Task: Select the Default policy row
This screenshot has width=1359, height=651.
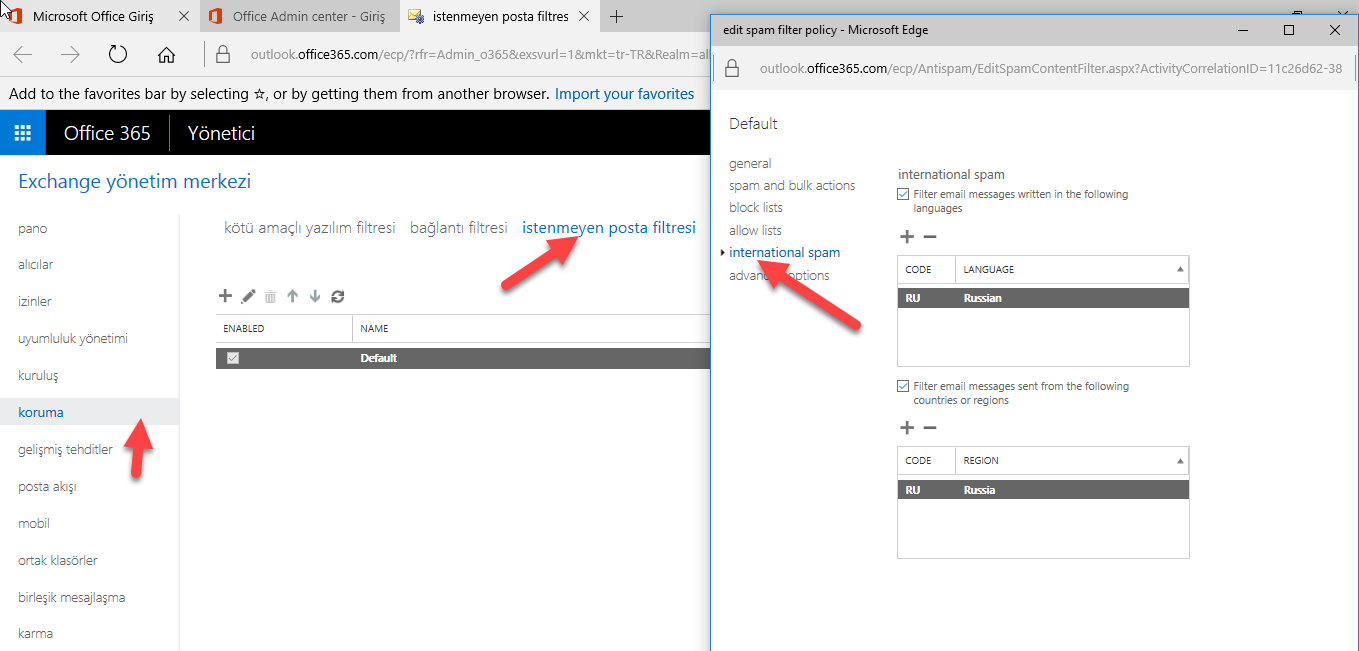Action: point(463,358)
